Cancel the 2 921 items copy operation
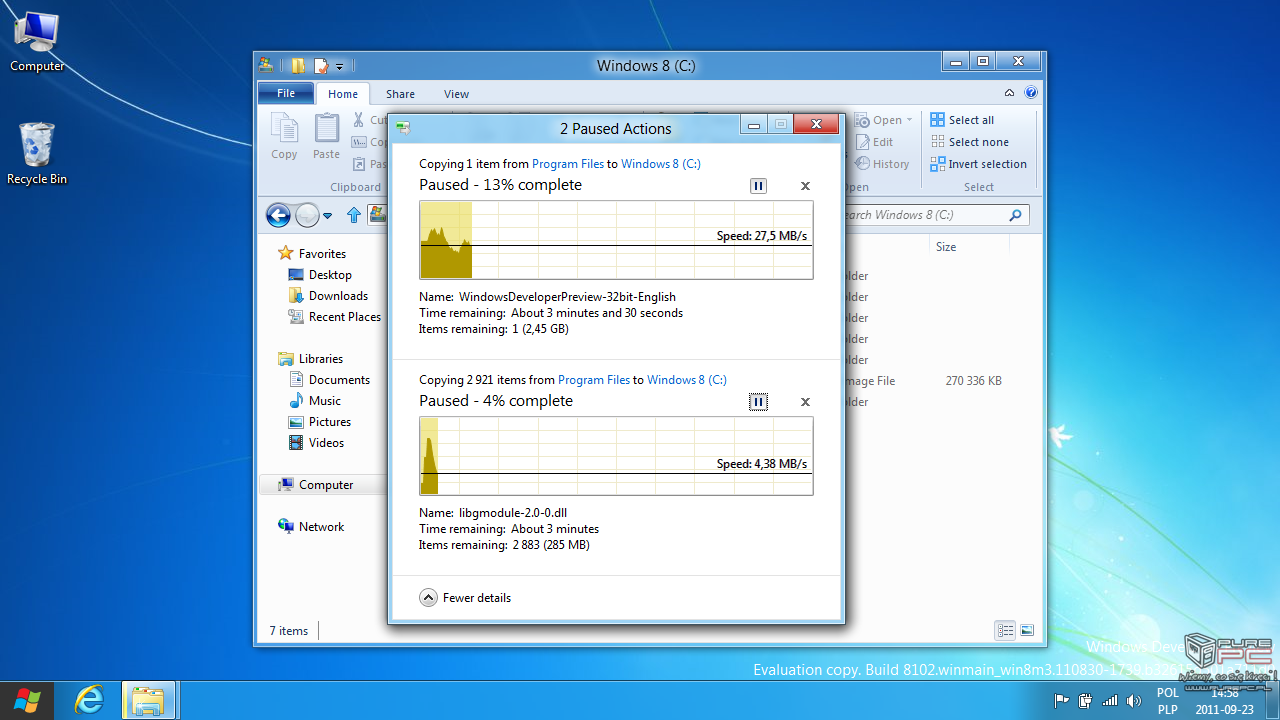Image resolution: width=1280 pixels, height=720 pixels. [805, 402]
